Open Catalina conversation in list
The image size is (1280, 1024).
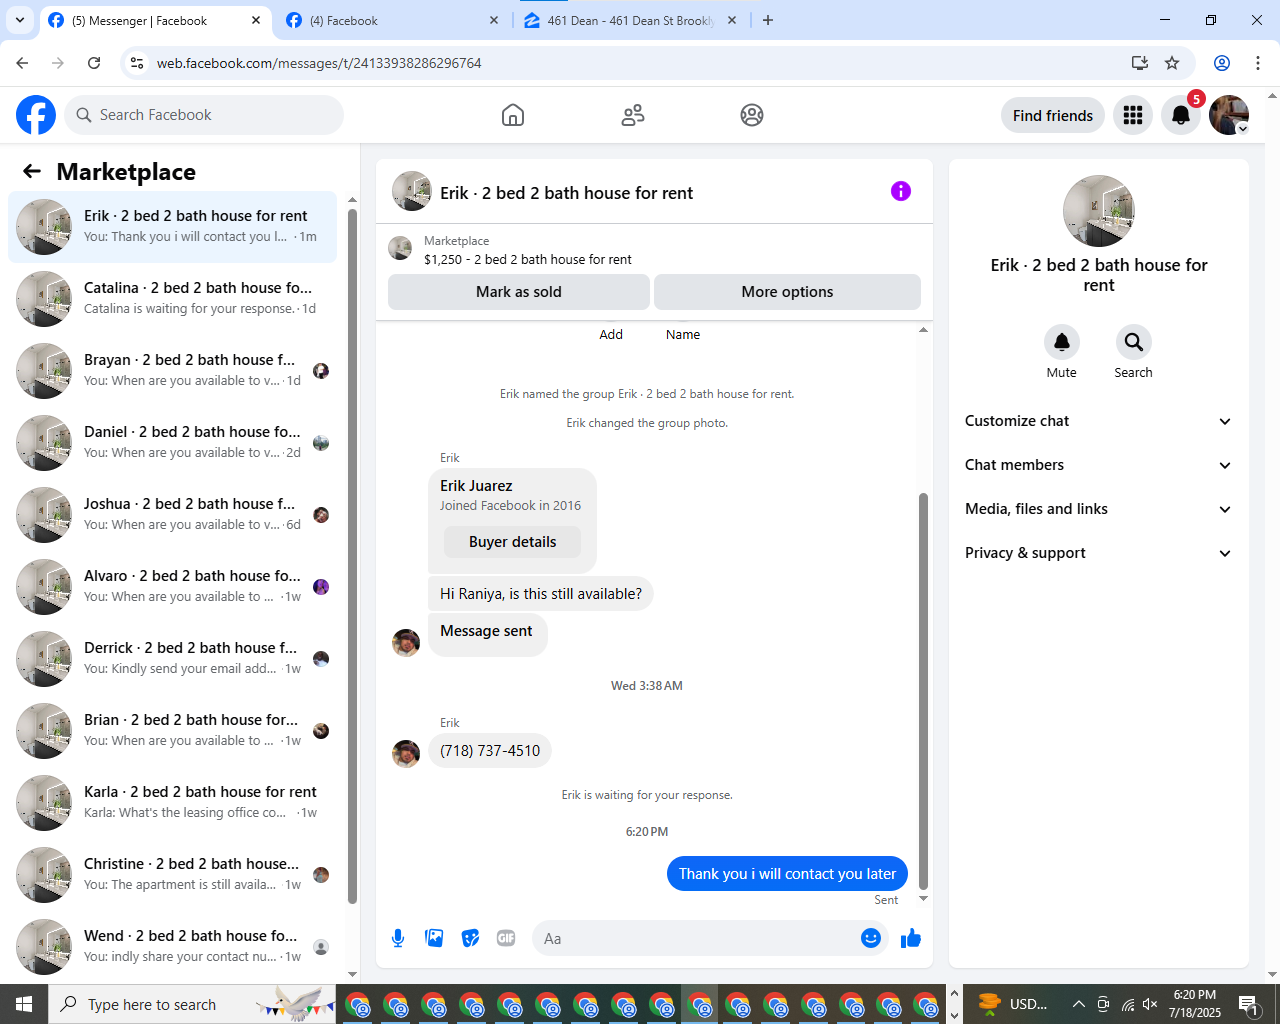(172, 299)
